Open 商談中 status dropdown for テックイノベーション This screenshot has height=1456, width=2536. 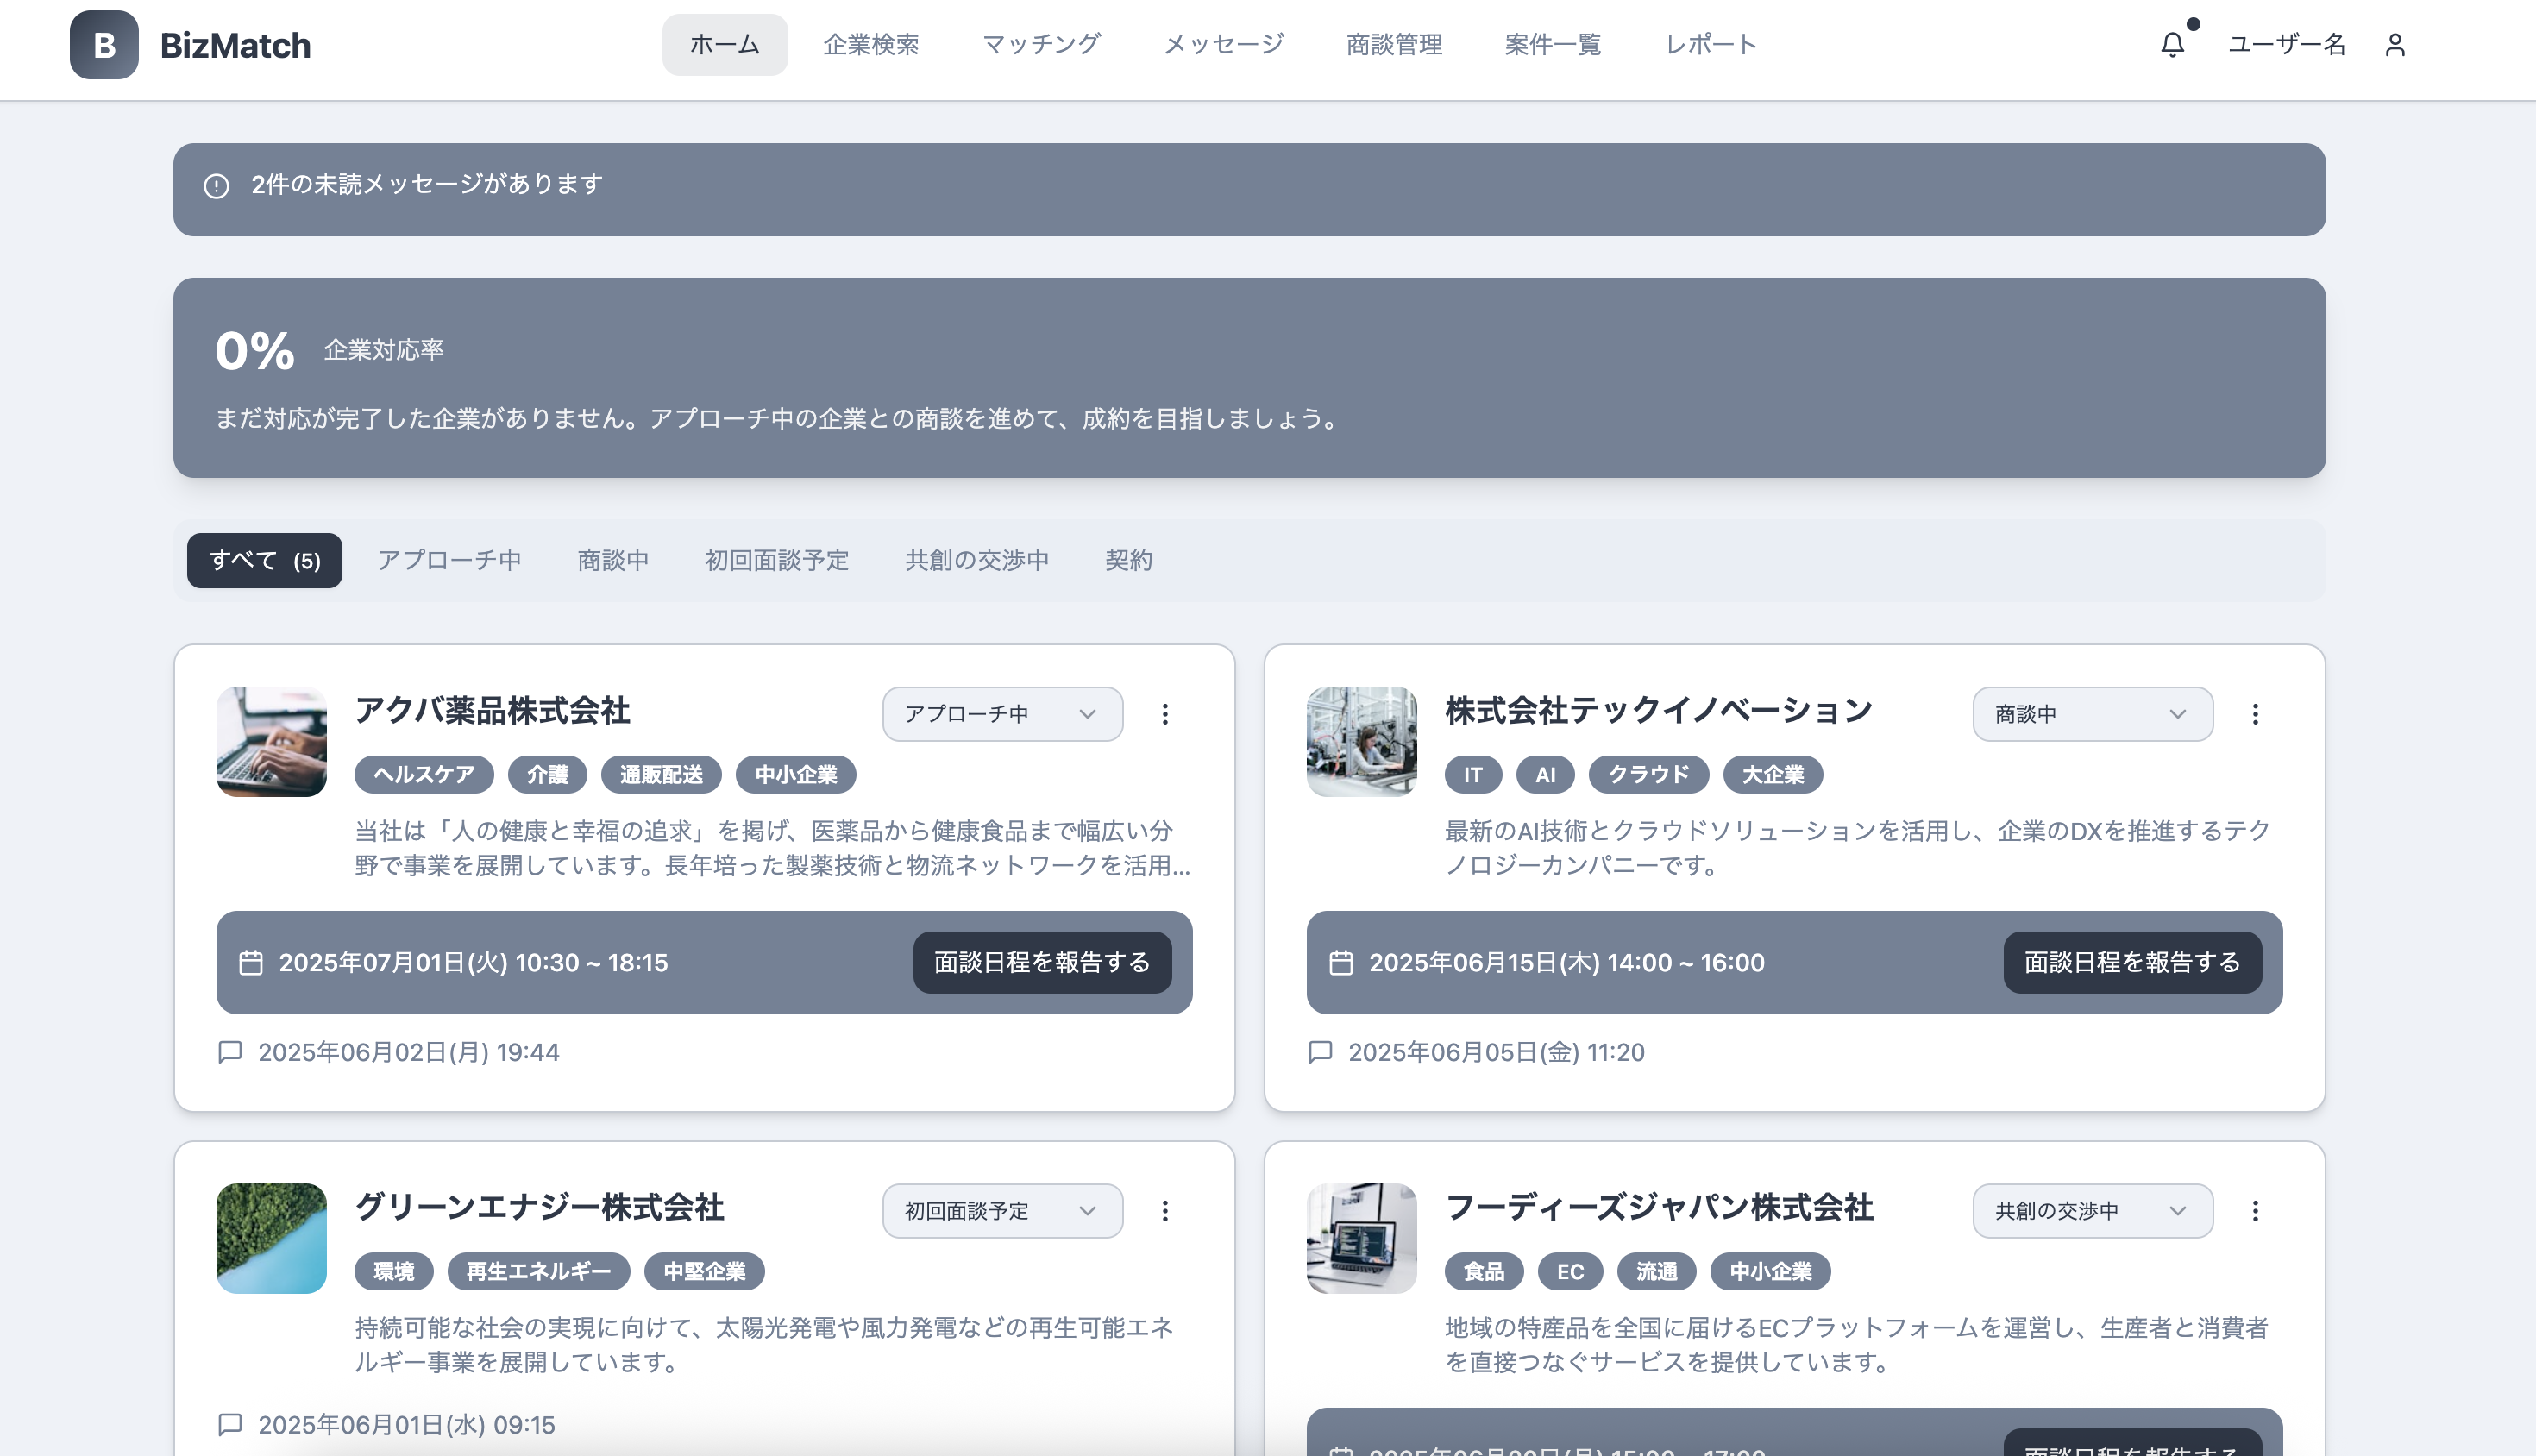(2091, 714)
